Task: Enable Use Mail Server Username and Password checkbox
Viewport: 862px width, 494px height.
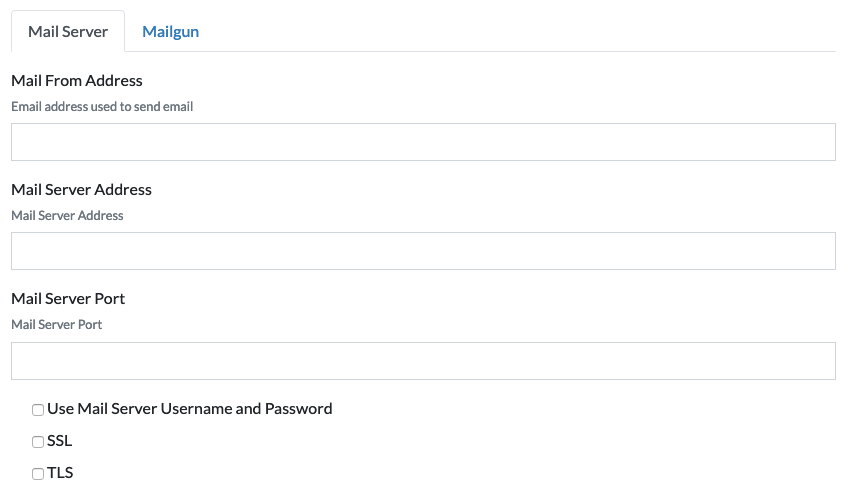Action: [x=38, y=409]
